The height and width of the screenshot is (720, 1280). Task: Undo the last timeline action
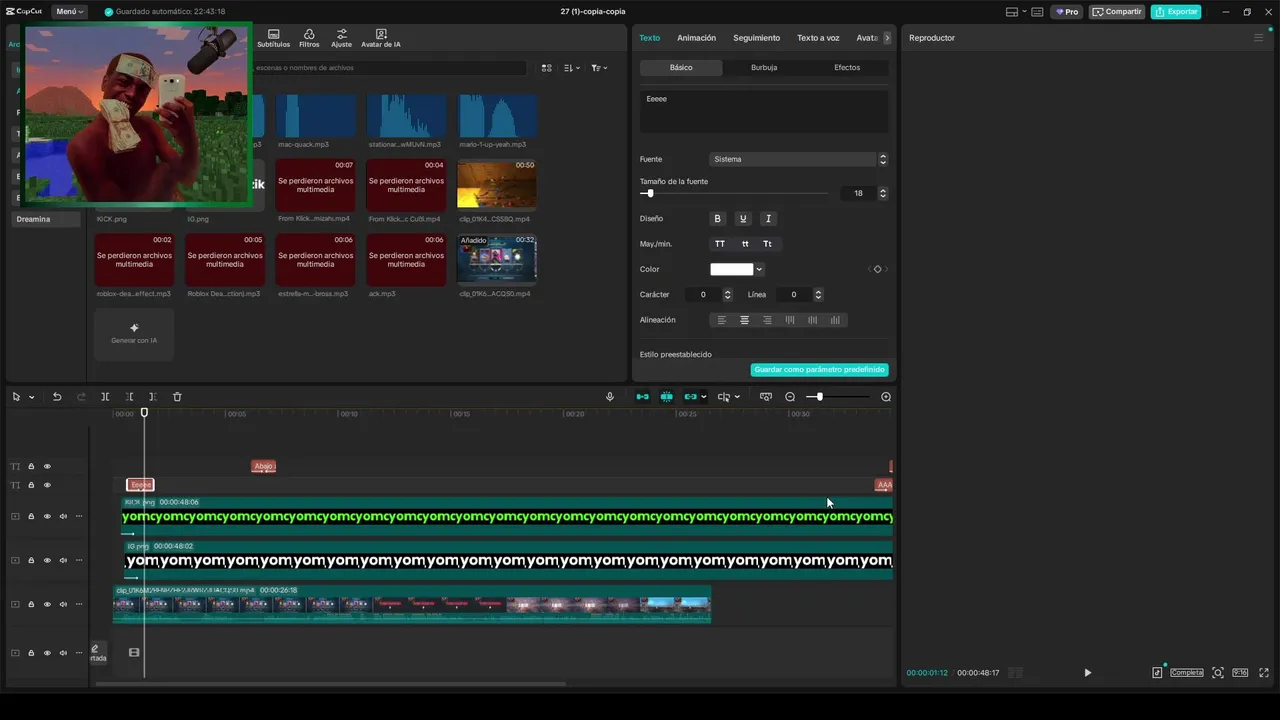[x=57, y=397]
